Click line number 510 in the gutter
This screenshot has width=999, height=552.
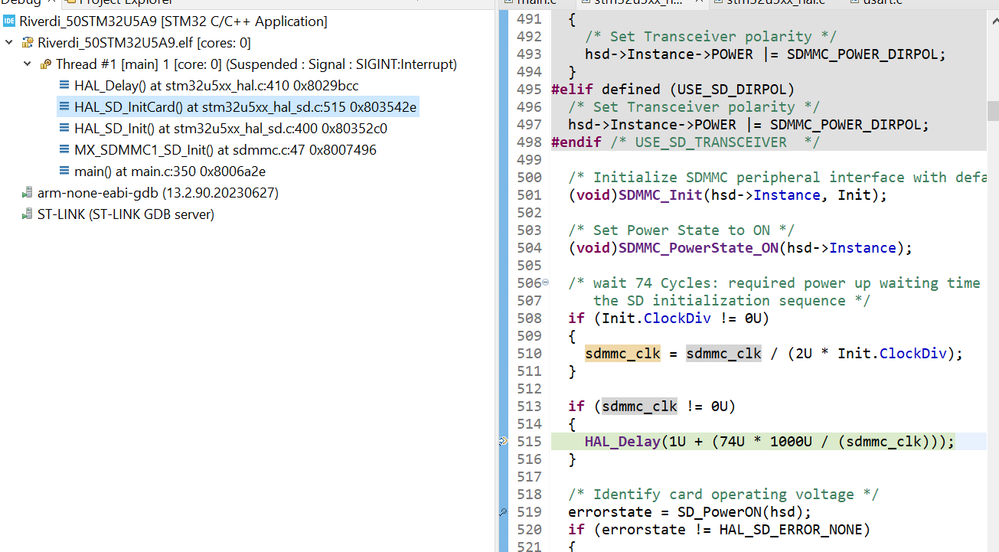click(529, 354)
